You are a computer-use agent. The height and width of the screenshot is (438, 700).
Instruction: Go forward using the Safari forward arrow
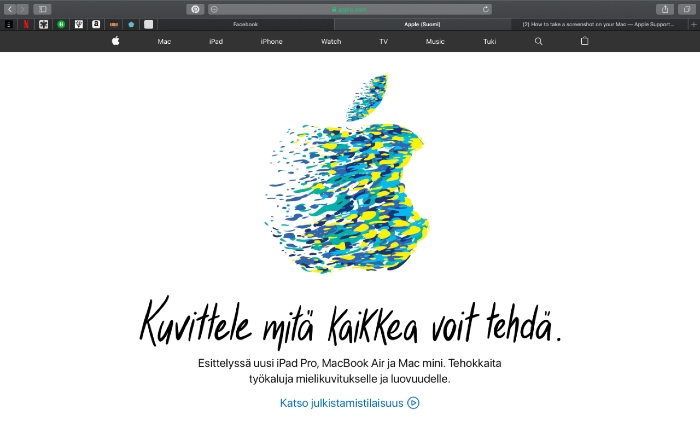coord(22,9)
